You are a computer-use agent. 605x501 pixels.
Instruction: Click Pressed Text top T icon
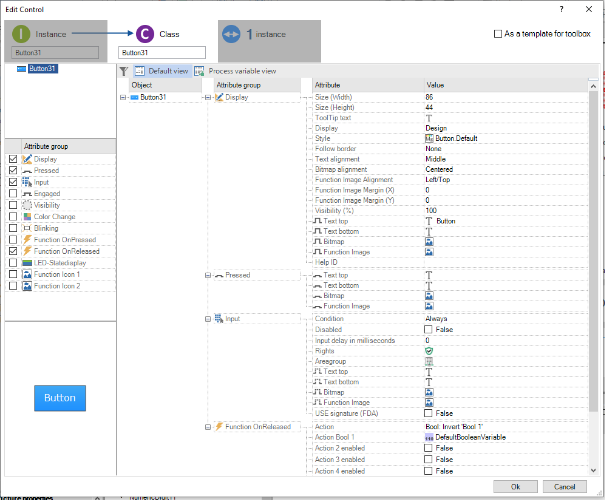click(x=429, y=275)
